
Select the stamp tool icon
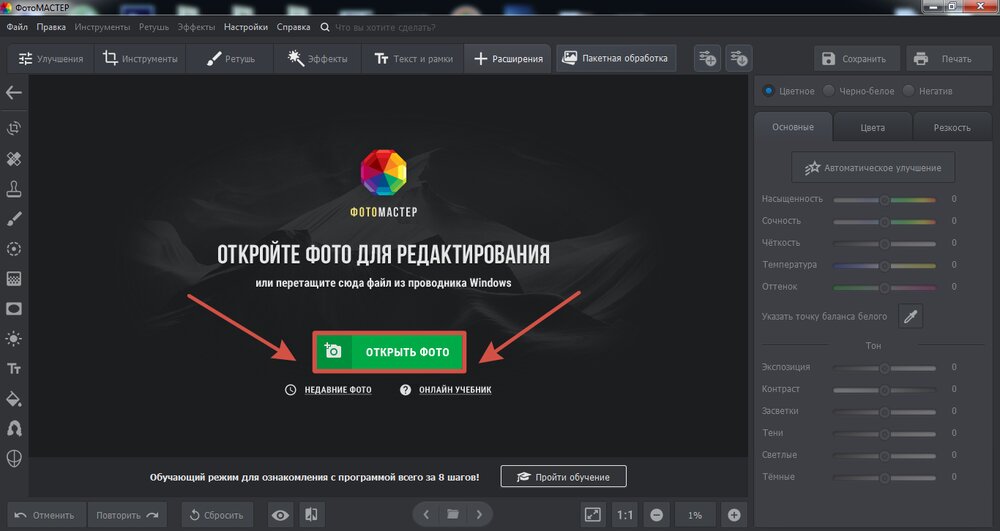point(13,189)
